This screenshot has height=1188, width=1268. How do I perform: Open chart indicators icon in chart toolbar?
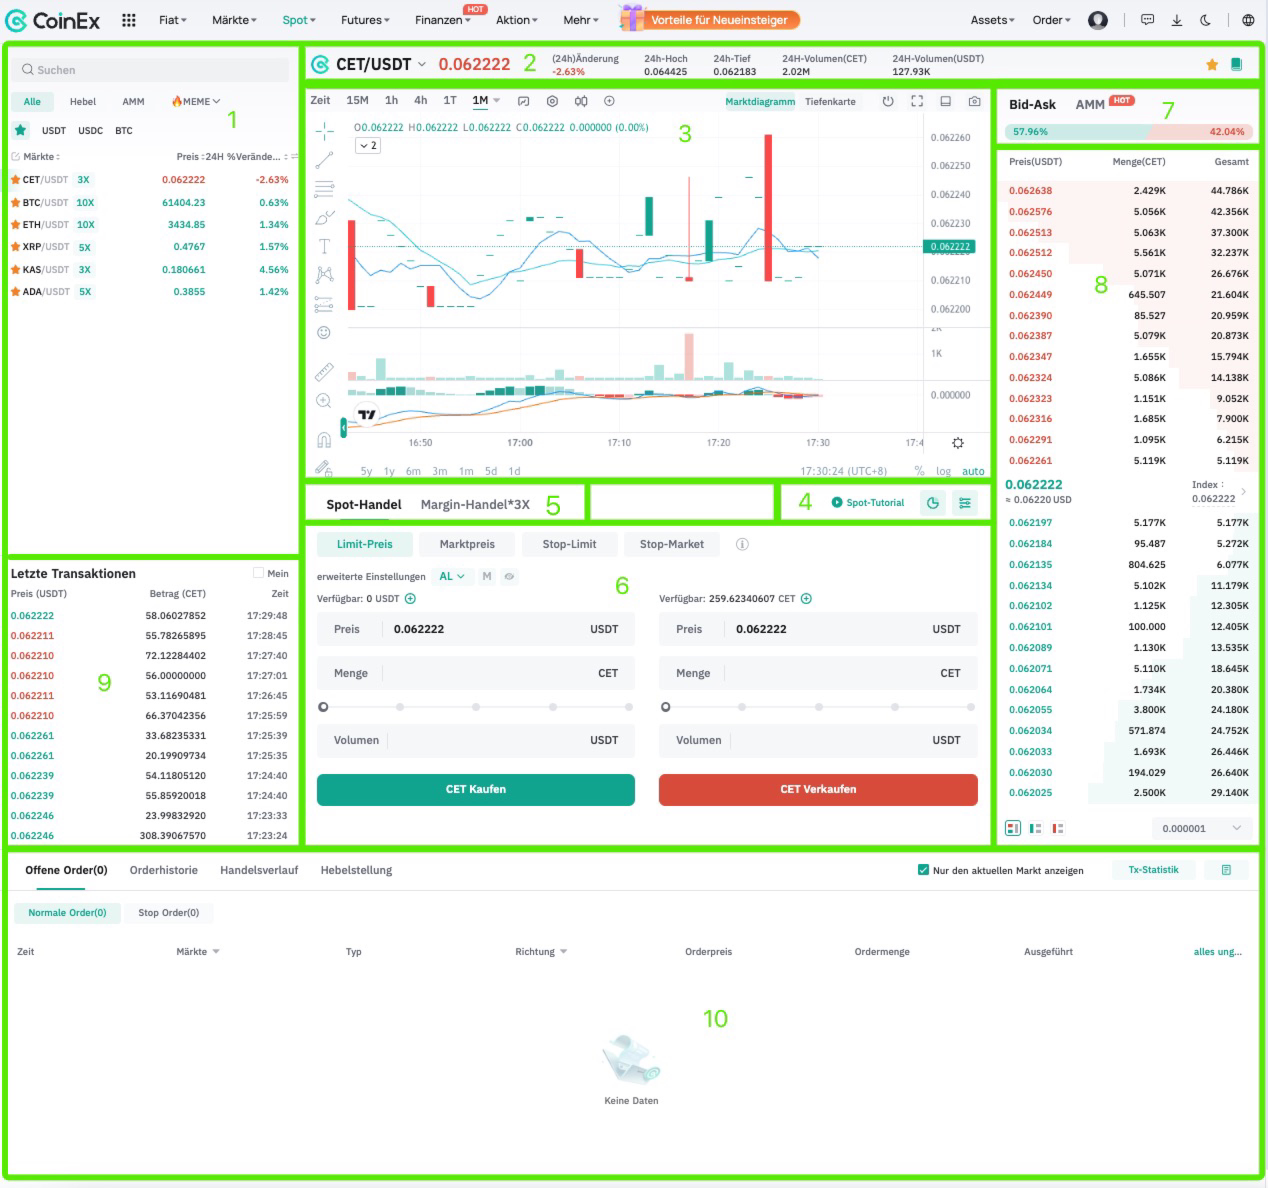523,101
